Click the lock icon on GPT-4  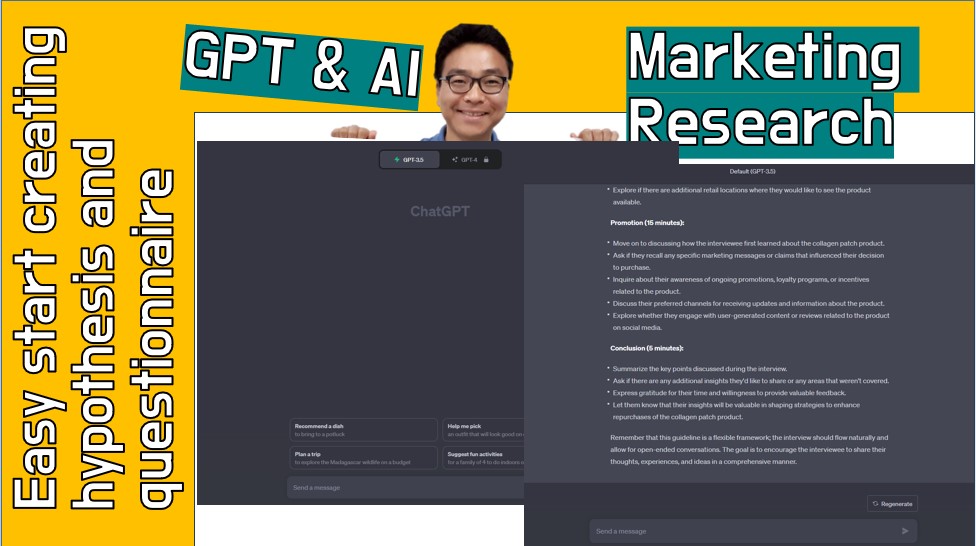(486, 160)
